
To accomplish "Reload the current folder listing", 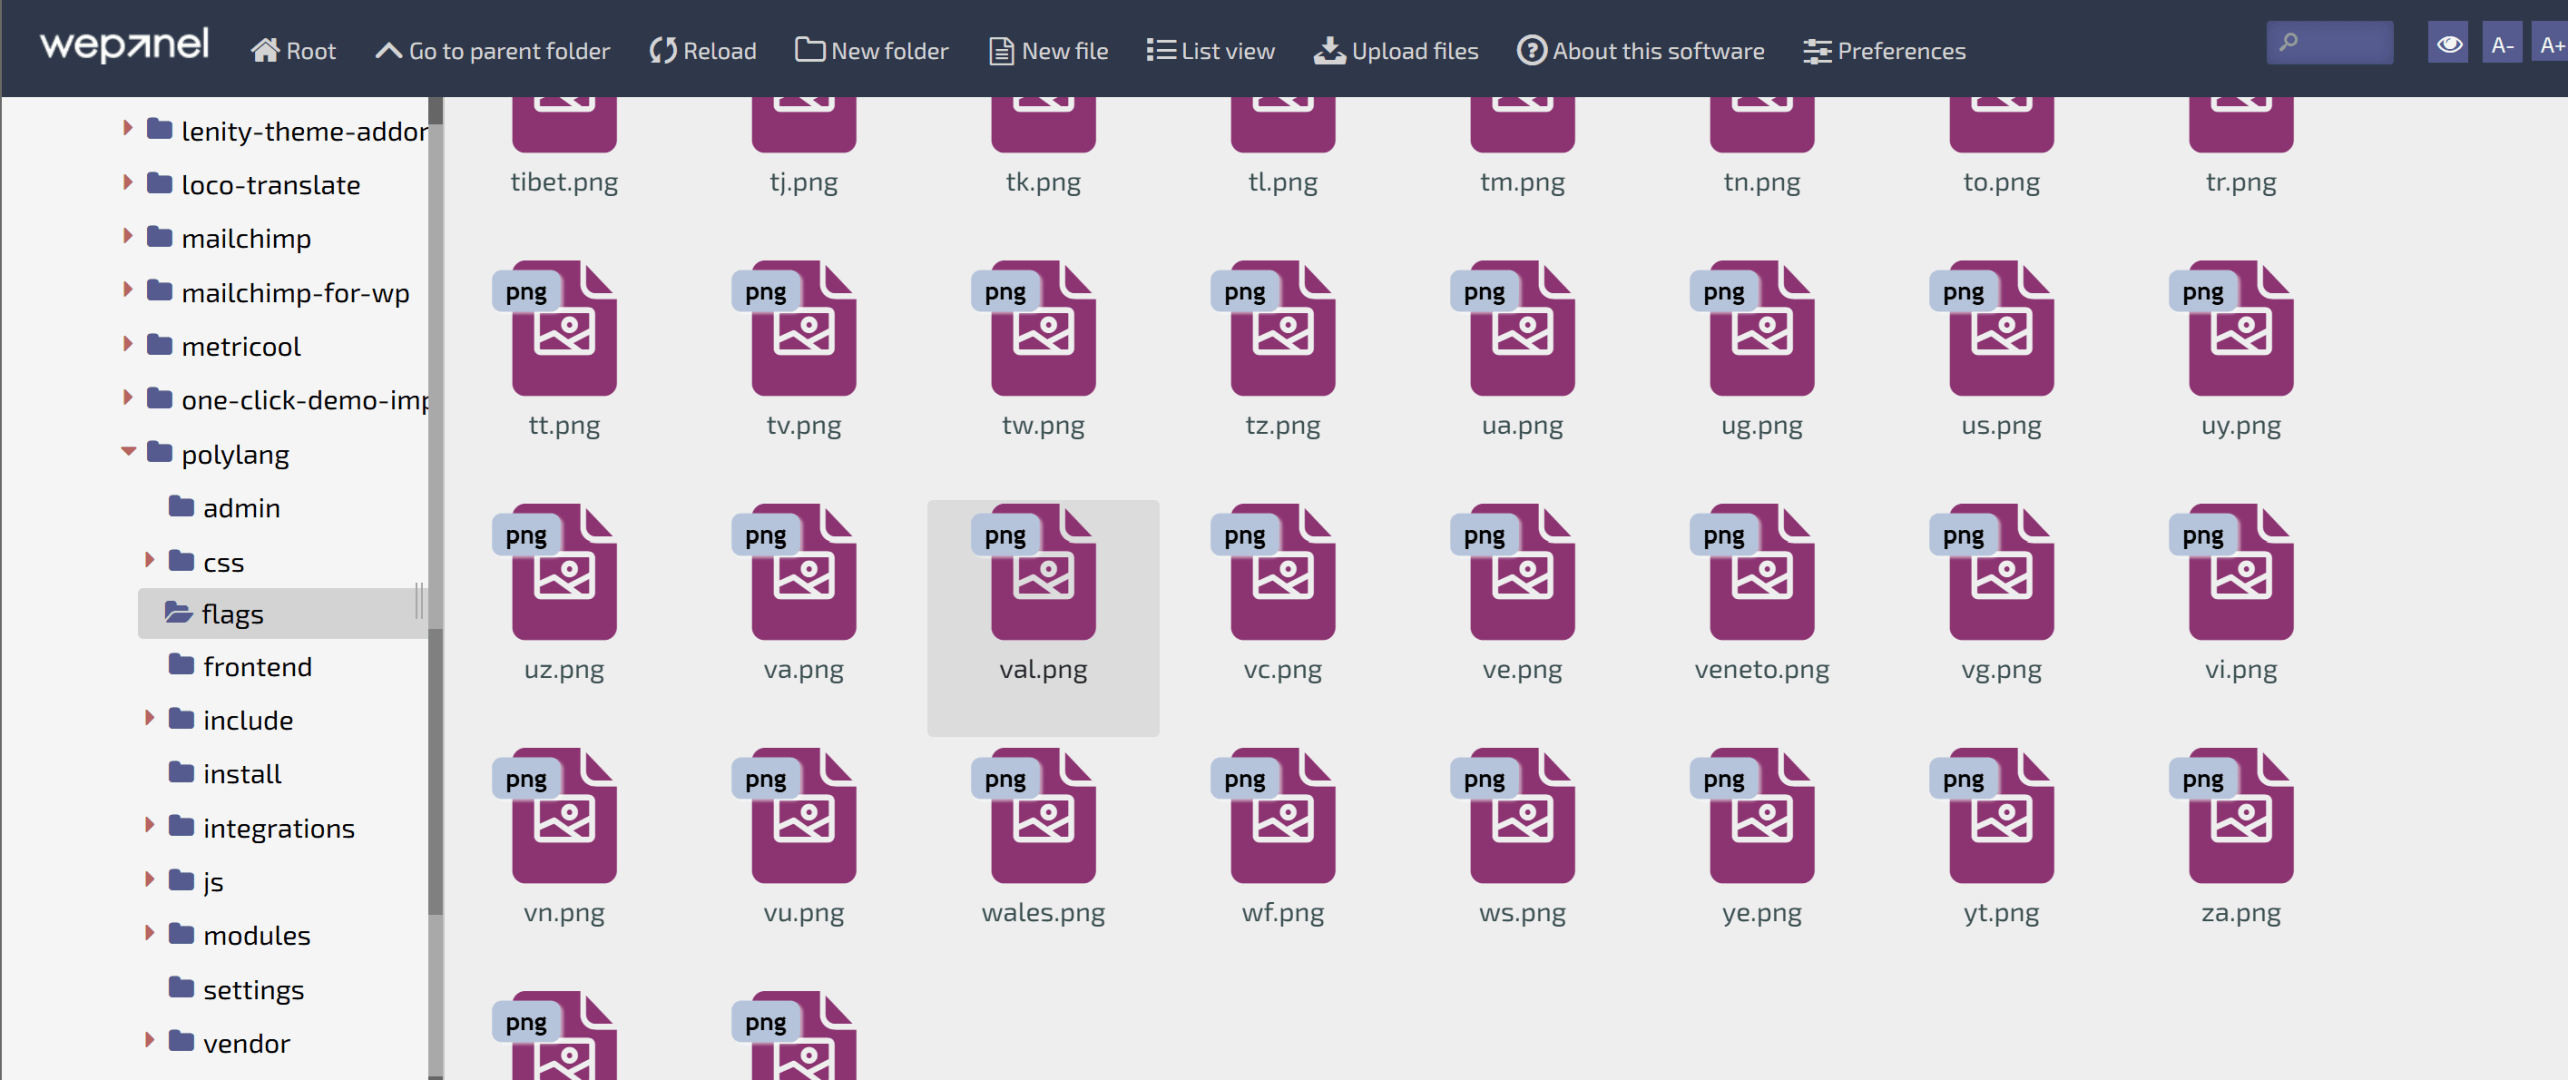I will (702, 50).
